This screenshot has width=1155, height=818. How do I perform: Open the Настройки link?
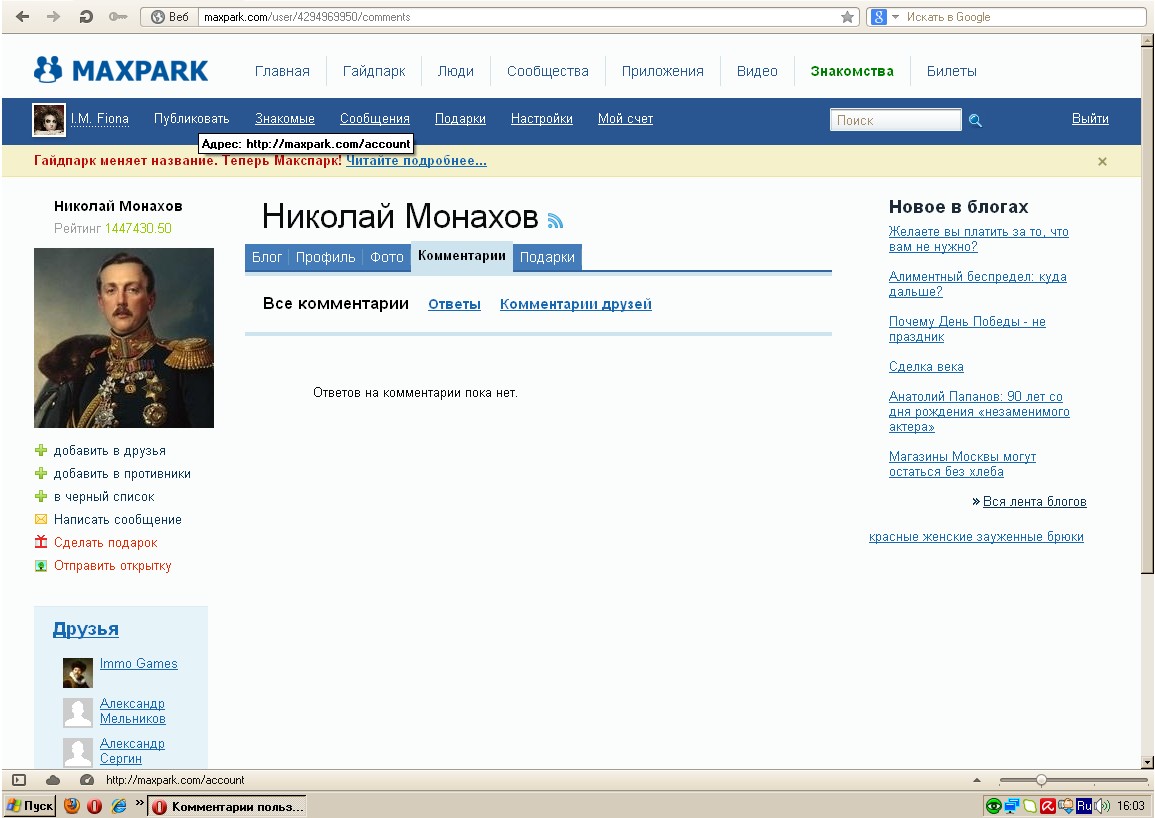pyautogui.click(x=541, y=119)
